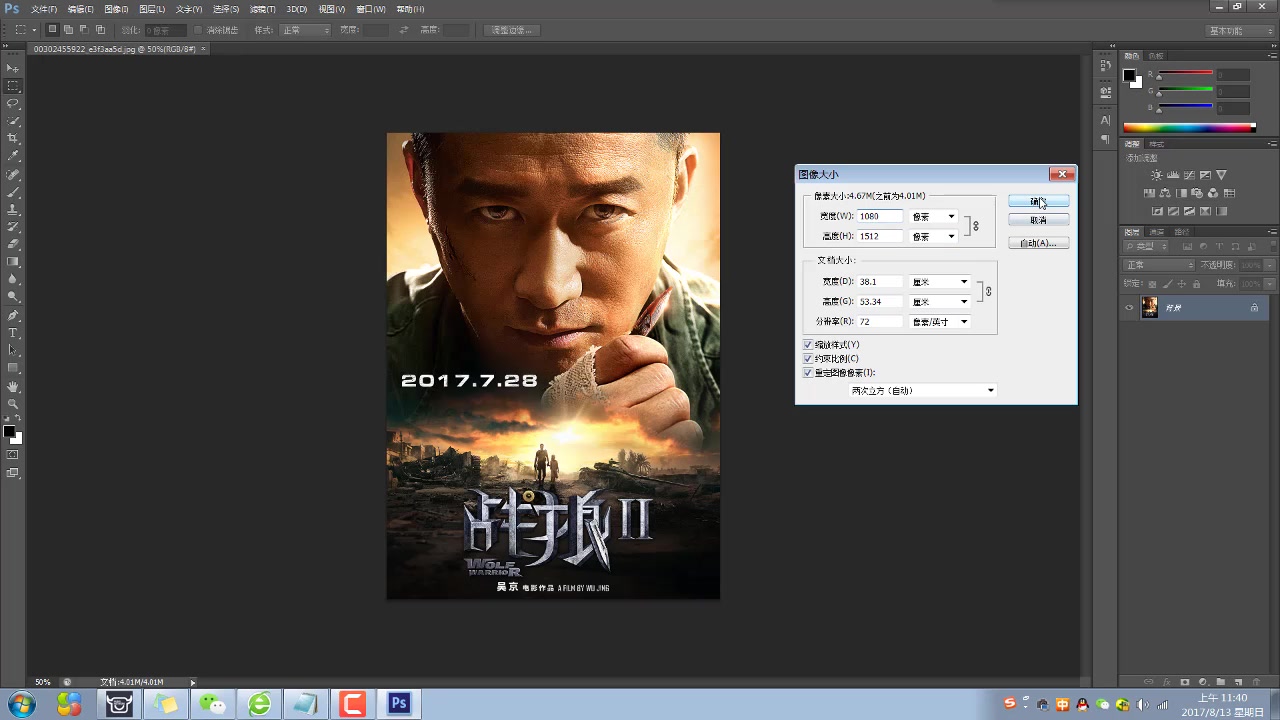Viewport: 1280px width, 720px height.
Task: Open the File menu
Action: [x=44, y=9]
